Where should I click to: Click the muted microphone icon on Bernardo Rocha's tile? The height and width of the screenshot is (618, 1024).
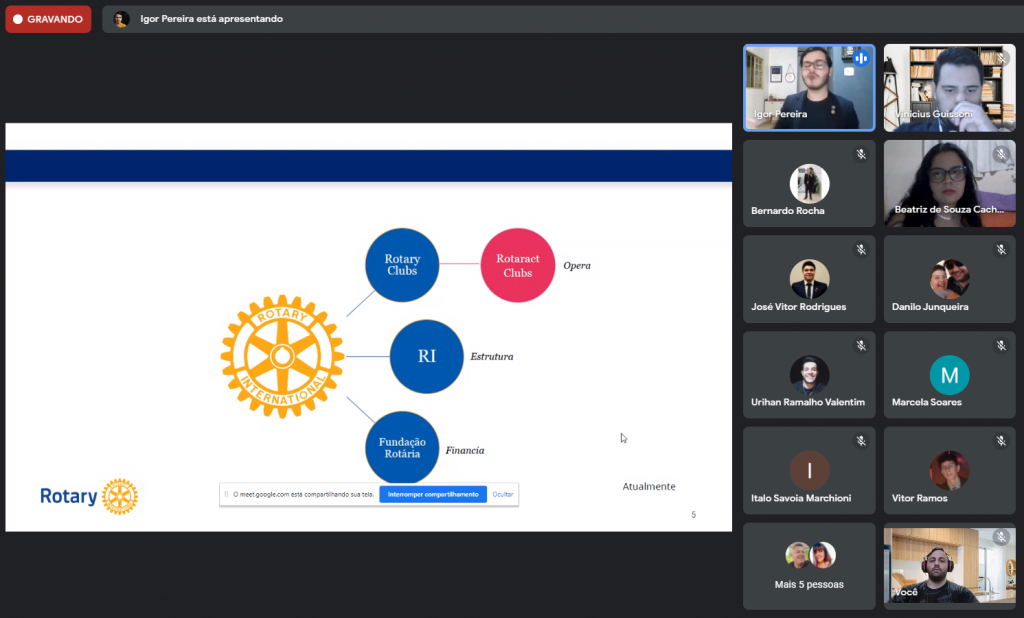click(860, 155)
